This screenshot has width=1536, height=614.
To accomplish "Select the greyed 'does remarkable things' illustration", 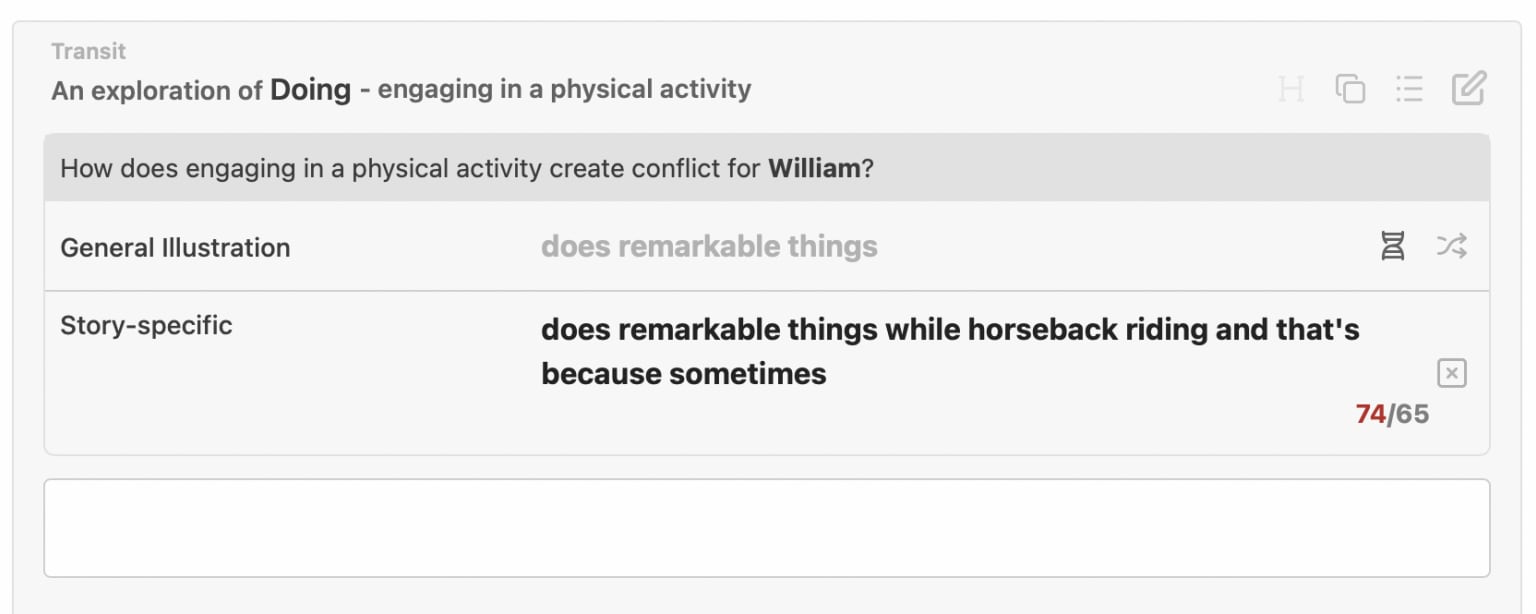I will (x=709, y=247).
